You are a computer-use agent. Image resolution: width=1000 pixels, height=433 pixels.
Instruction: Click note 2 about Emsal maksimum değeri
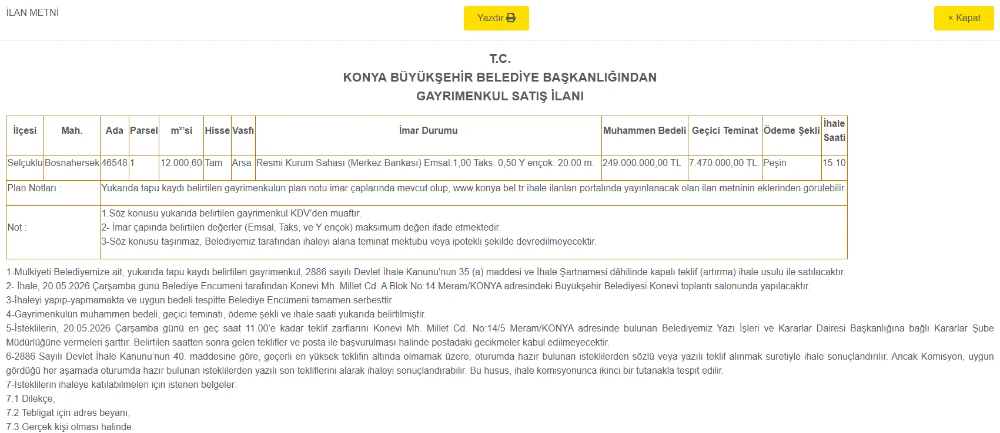coord(301,228)
